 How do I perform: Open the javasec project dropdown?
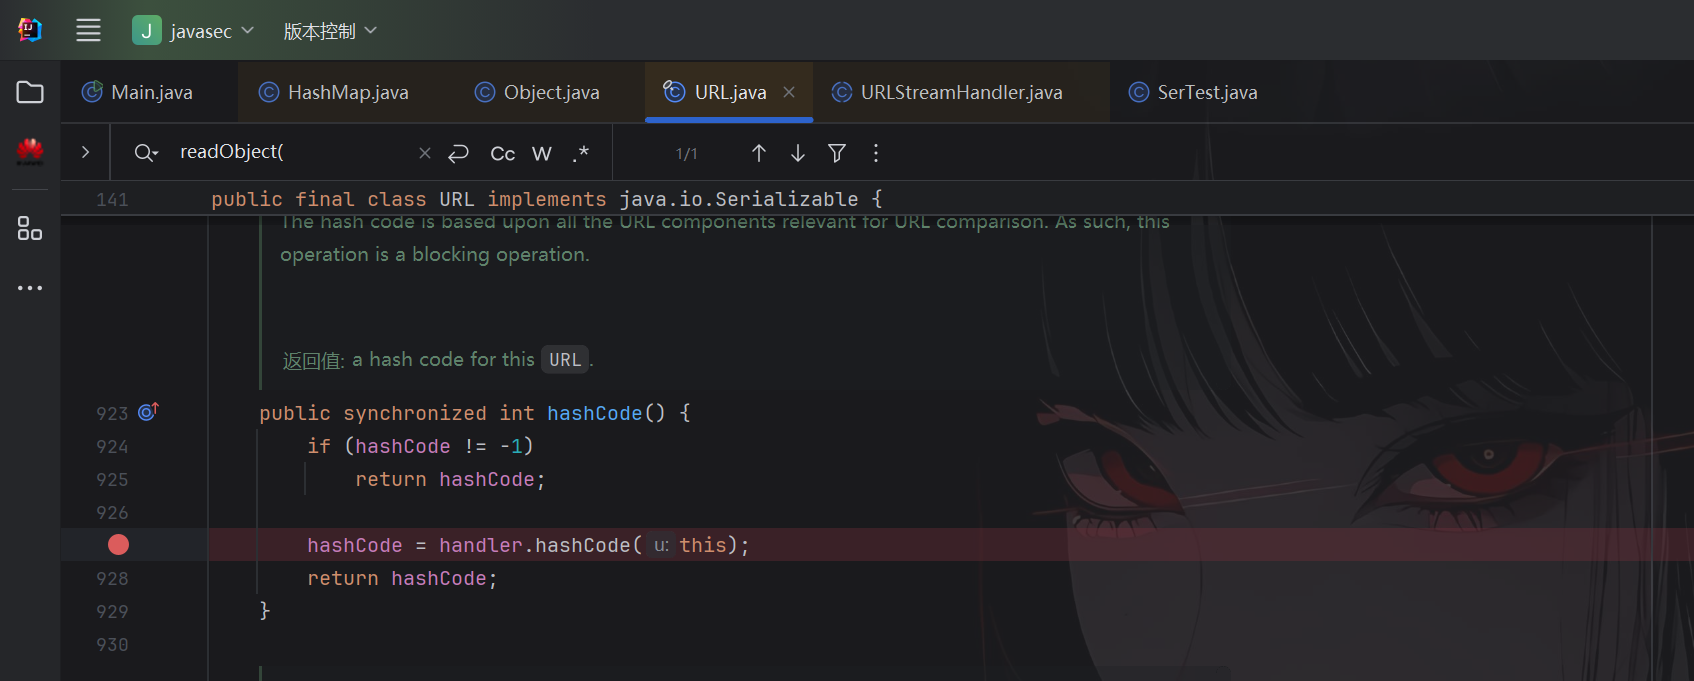(194, 31)
